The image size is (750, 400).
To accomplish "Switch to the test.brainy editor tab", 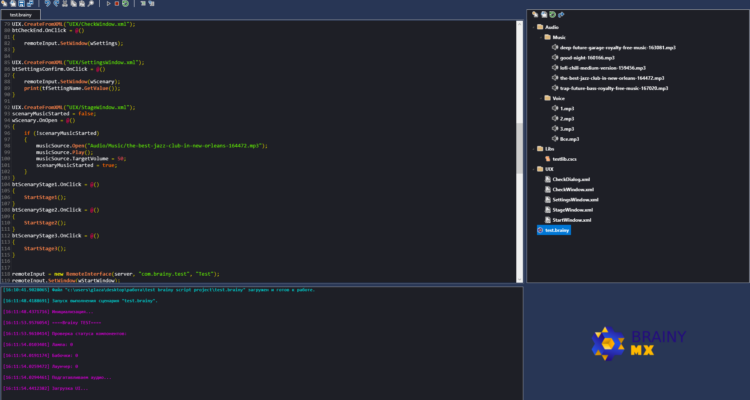I will point(21,15).
